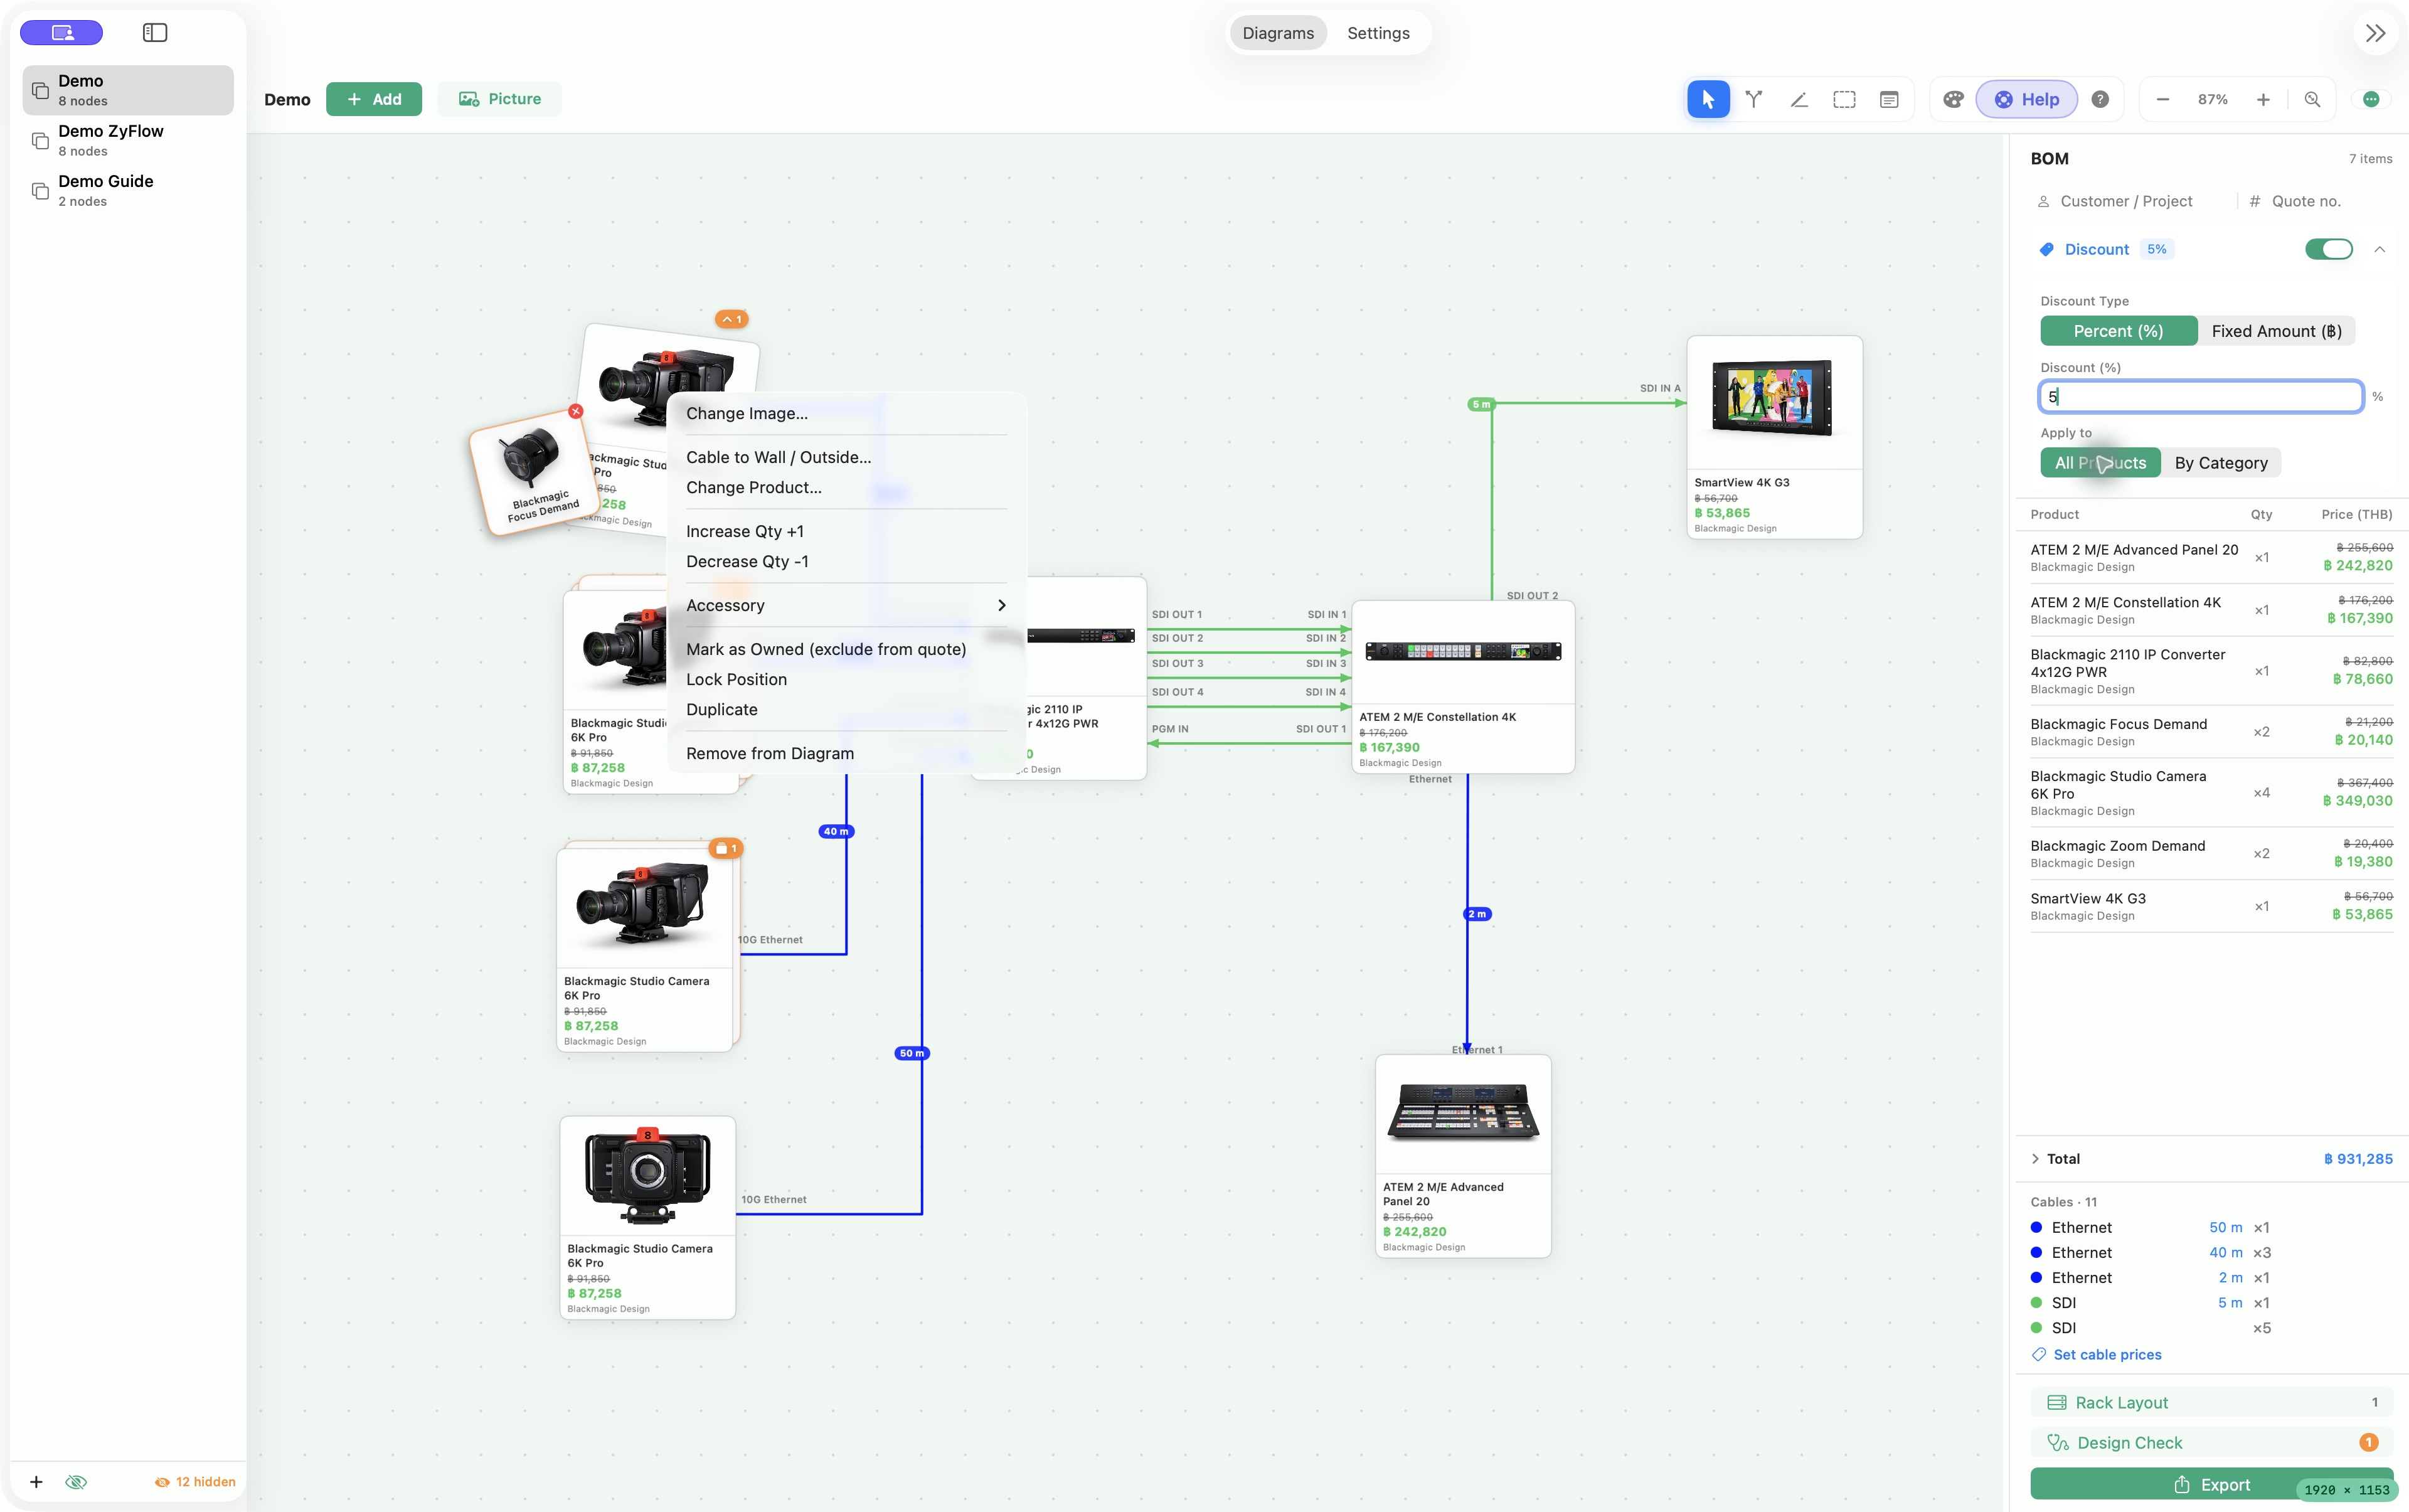Click the green Add button
This screenshot has width=2409, height=1512.
pos(374,99)
